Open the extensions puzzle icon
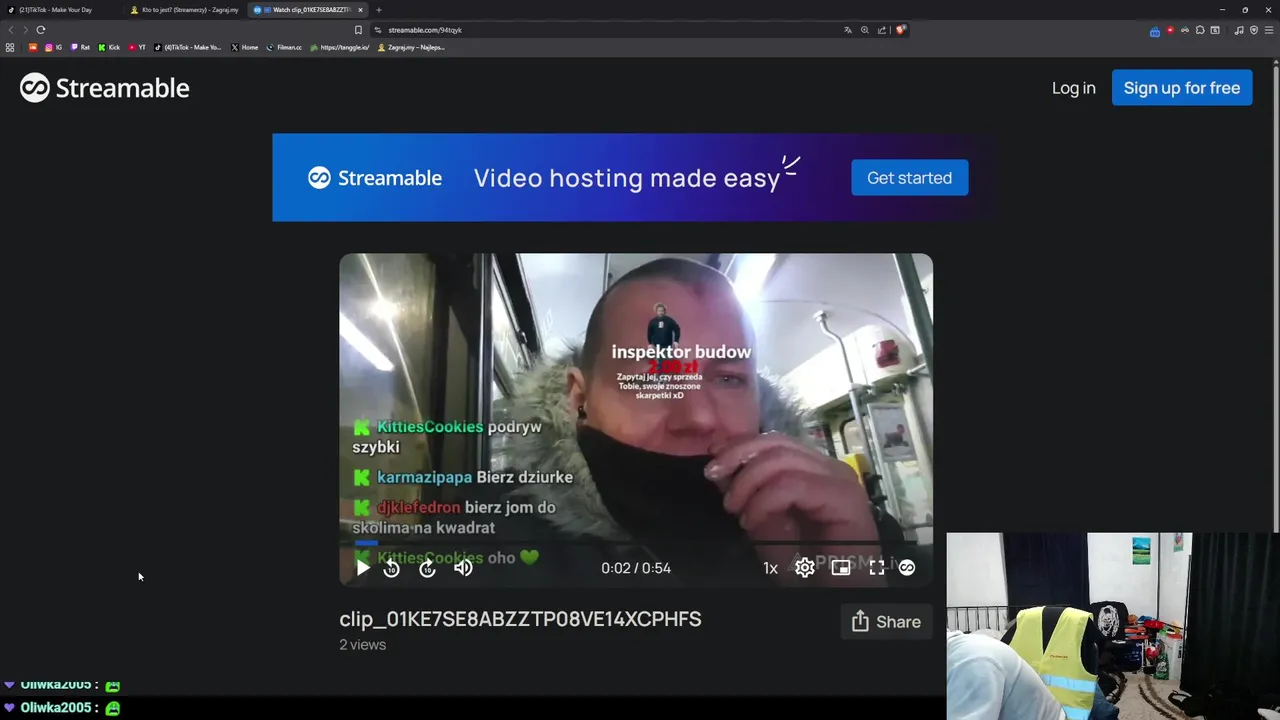Image resolution: width=1280 pixels, height=720 pixels. coord(1200,30)
